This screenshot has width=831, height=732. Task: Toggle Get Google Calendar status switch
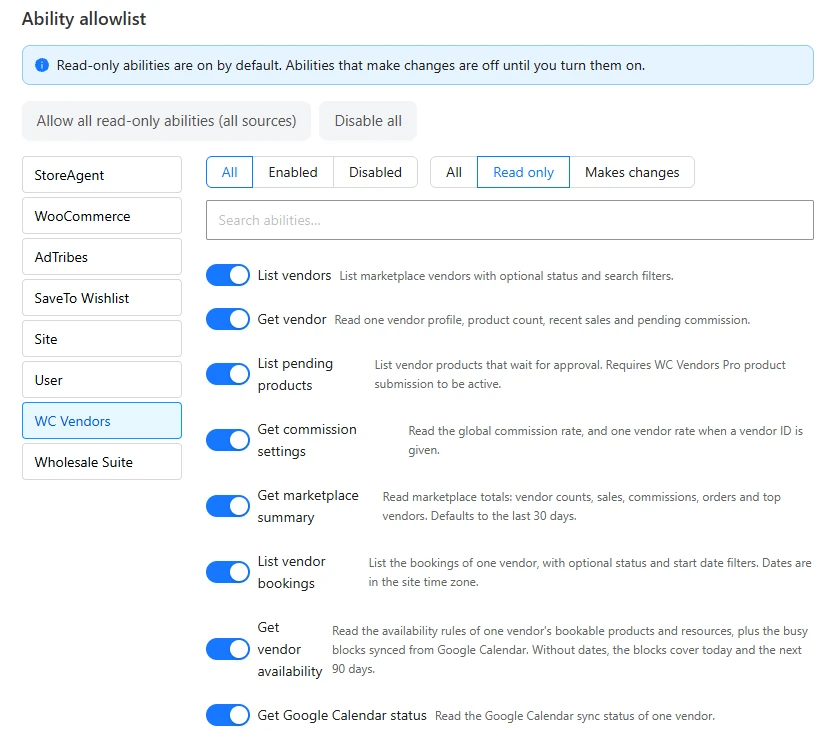(x=228, y=715)
